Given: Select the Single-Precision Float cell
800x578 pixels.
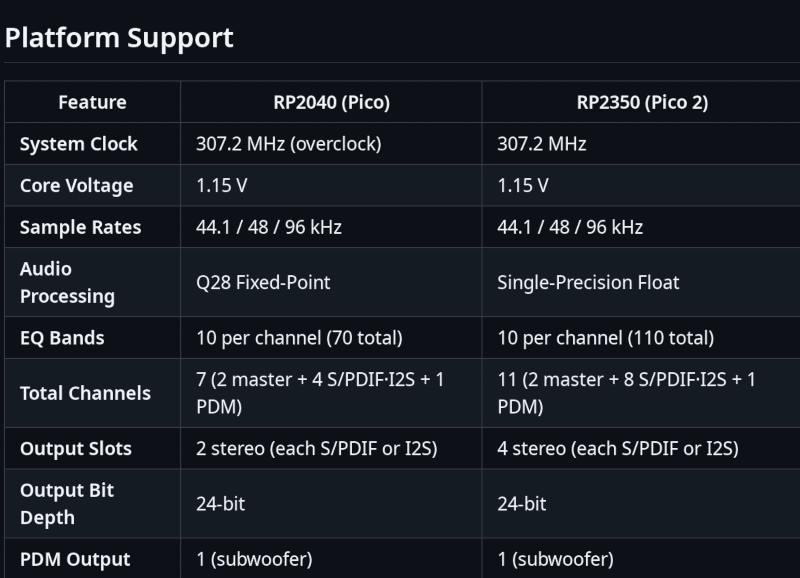Looking at the screenshot, I should [x=588, y=283].
